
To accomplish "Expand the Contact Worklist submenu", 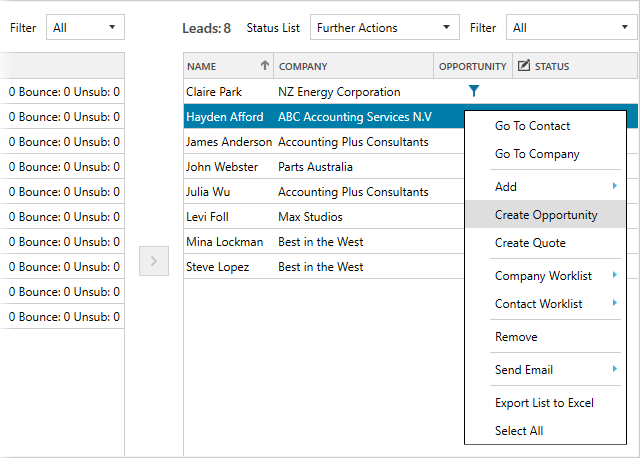I will (614, 304).
